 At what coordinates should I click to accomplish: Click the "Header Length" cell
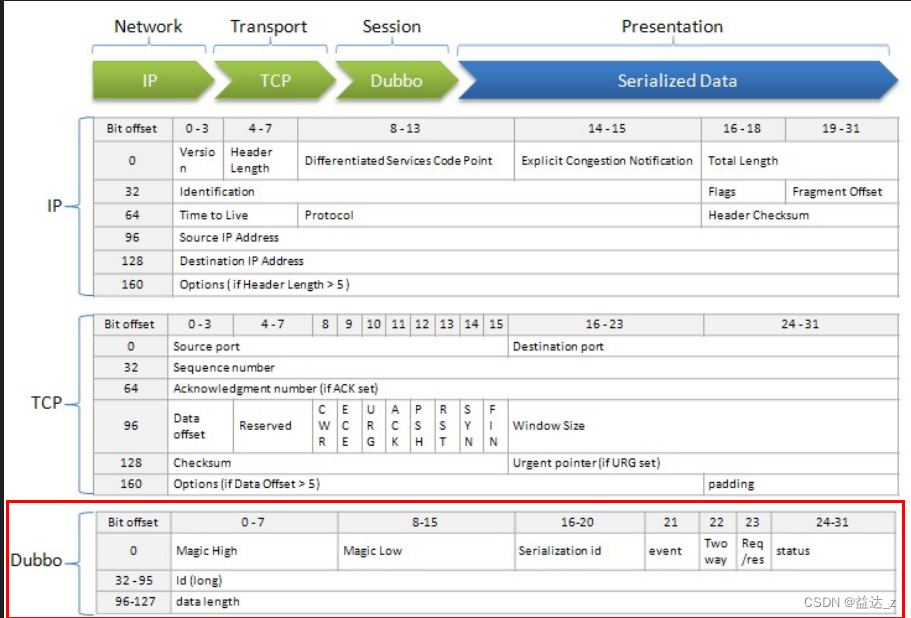[x=260, y=160]
